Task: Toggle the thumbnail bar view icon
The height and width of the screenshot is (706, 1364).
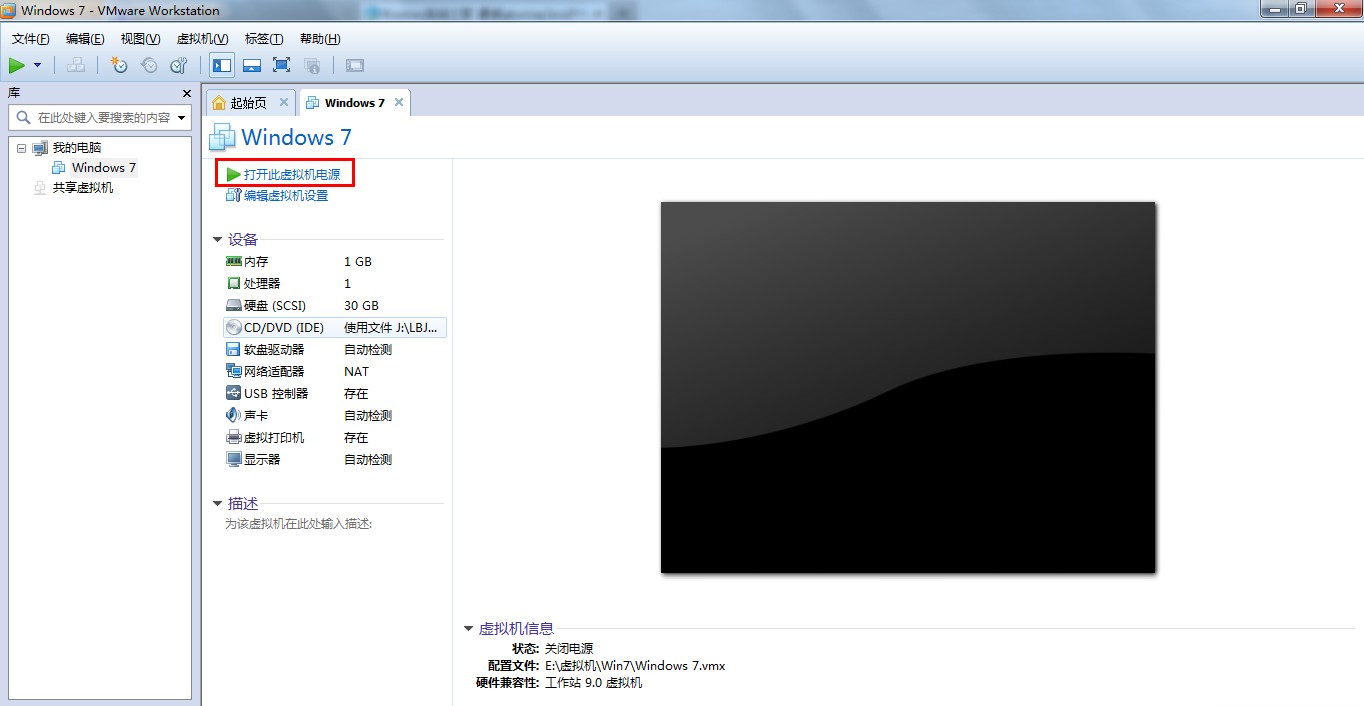Action: tap(252, 65)
